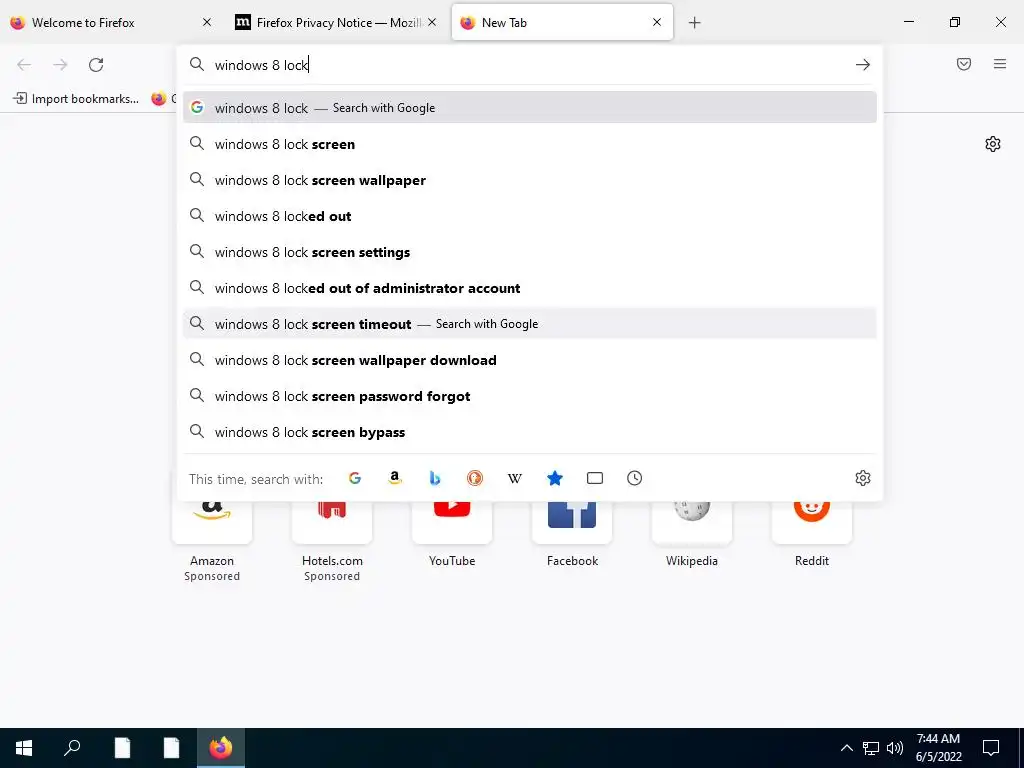This screenshot has height=768, width=1024.
Task: Choose suggestion 'windows 8 lock screen bypass'
Action: (x=530, y=432)
